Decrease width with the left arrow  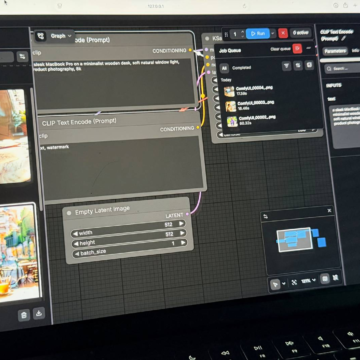(x=76, y=233)
